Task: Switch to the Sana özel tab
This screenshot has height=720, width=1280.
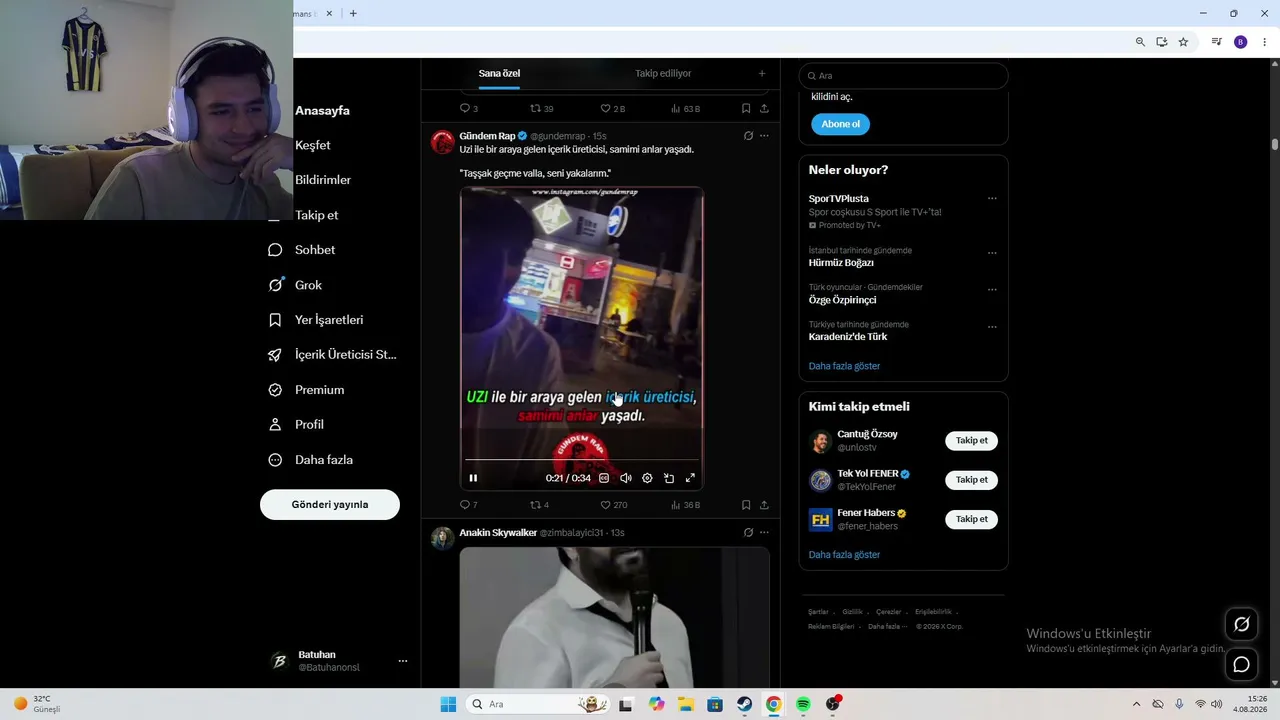Action: click(499, 73)
